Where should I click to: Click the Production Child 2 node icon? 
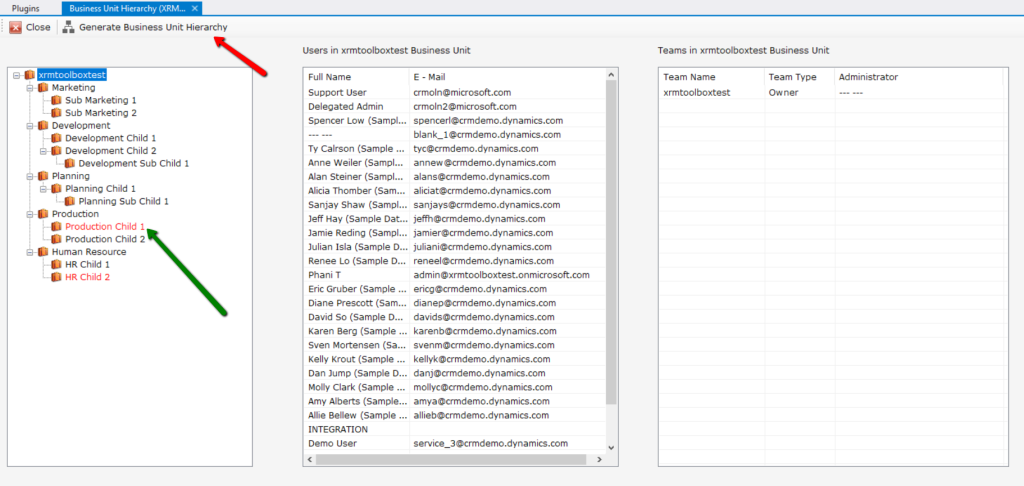[57, 239]
